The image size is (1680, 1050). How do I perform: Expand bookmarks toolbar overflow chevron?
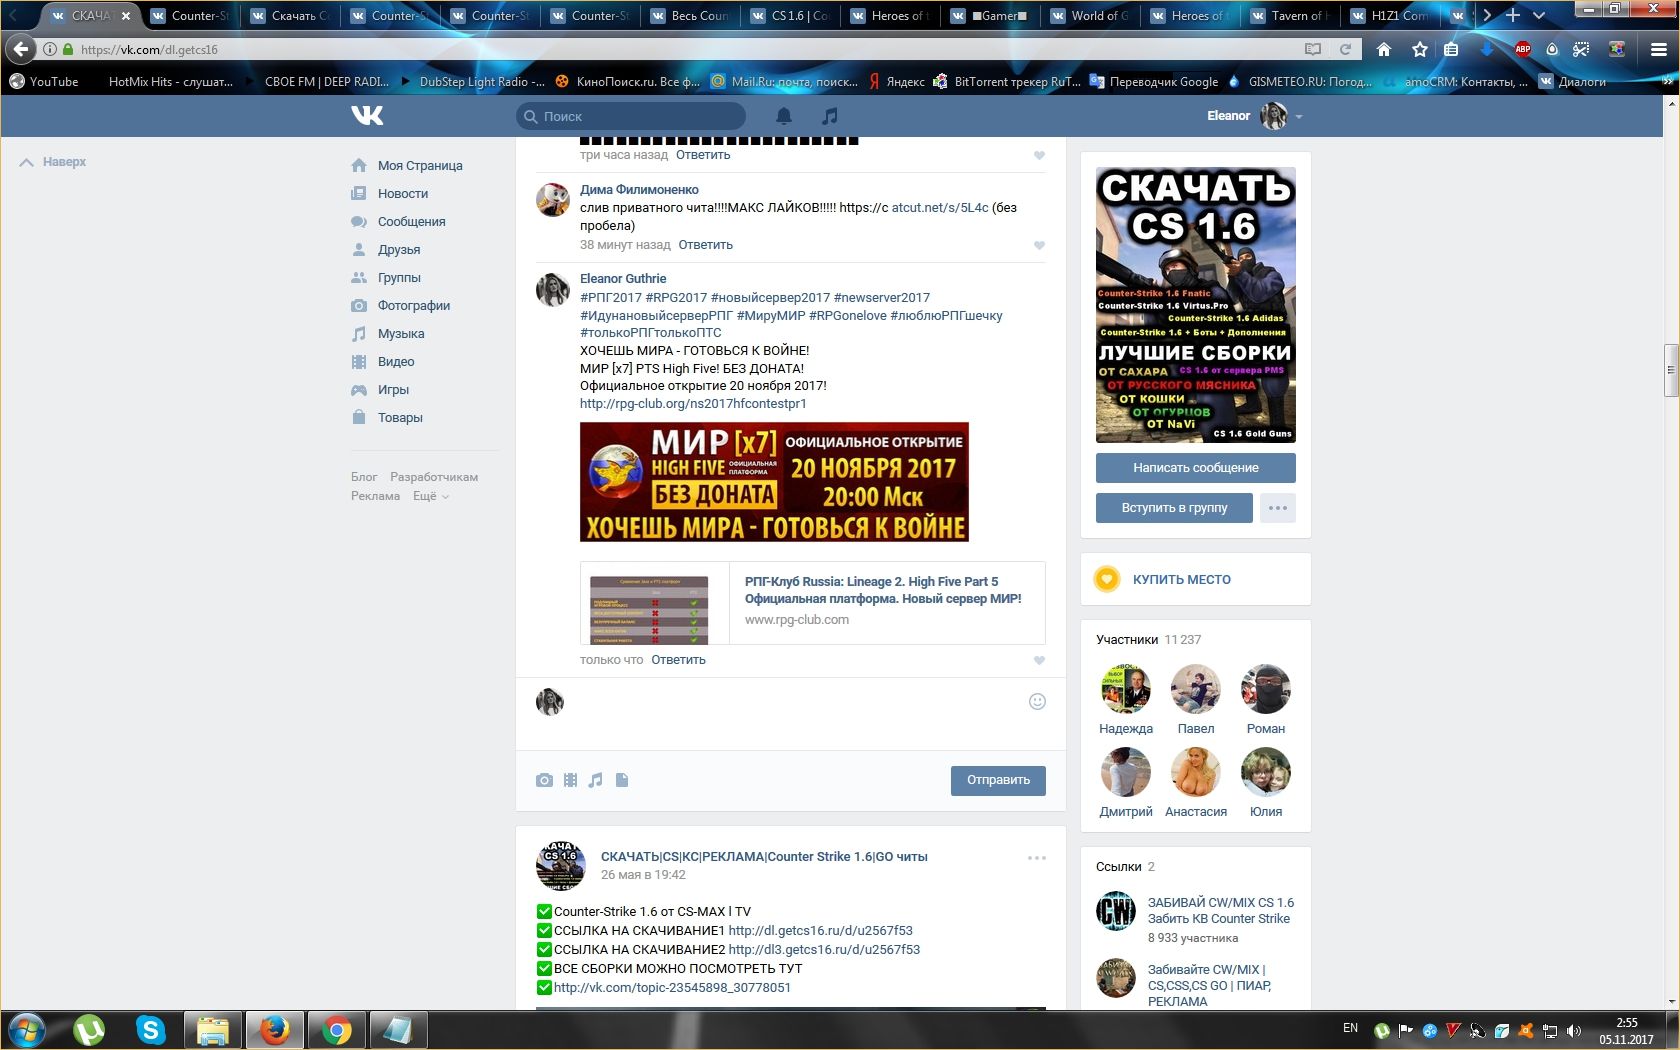[x=1668, y=82]
